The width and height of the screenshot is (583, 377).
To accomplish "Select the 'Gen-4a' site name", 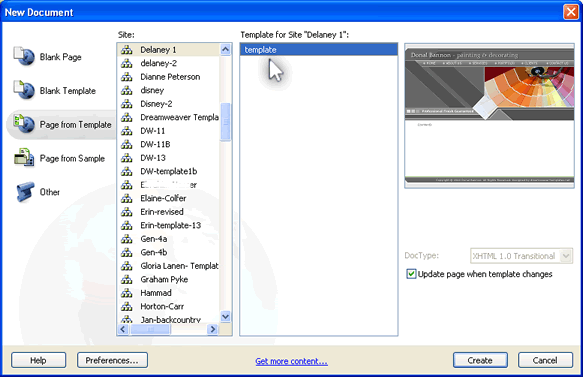I will tap(154, 239).
